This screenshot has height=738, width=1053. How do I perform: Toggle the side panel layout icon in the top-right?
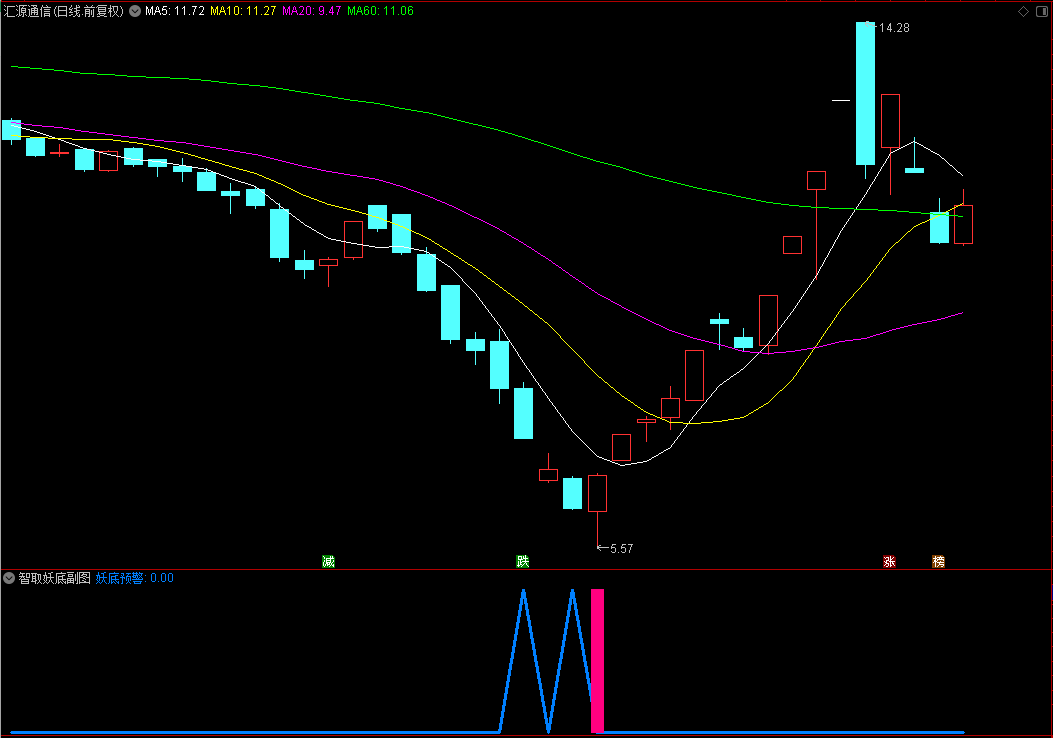1042,11
